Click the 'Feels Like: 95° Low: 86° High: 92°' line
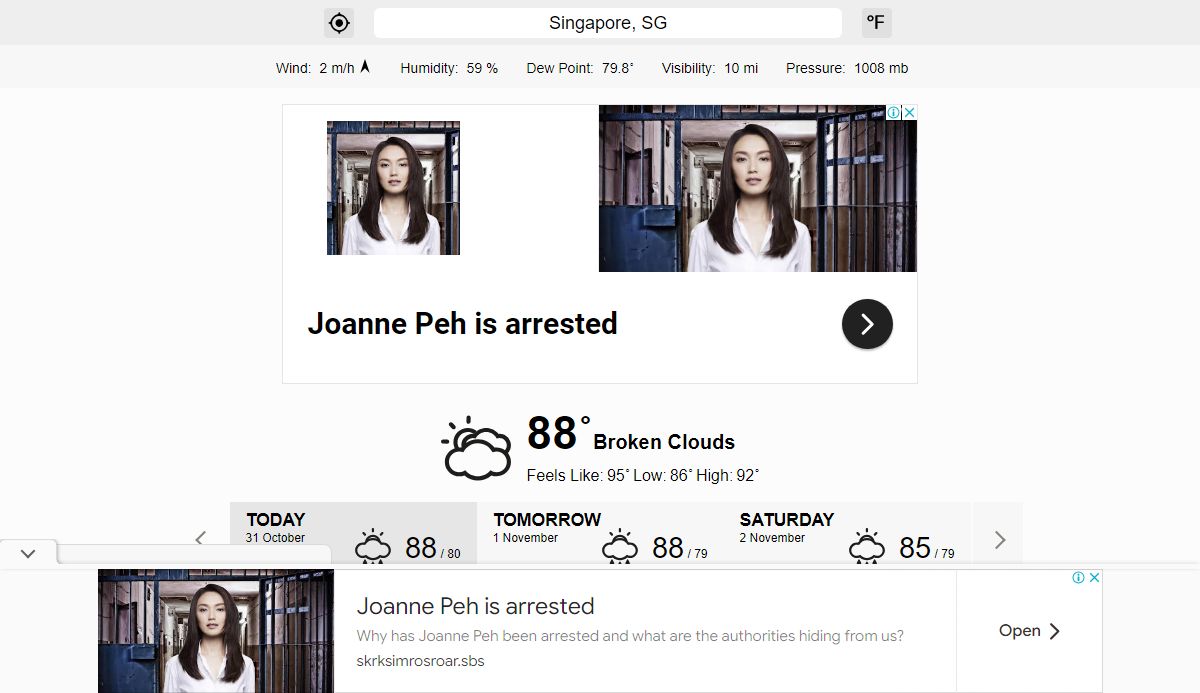Screen dimensions: 1200x693 pos(643,475)
